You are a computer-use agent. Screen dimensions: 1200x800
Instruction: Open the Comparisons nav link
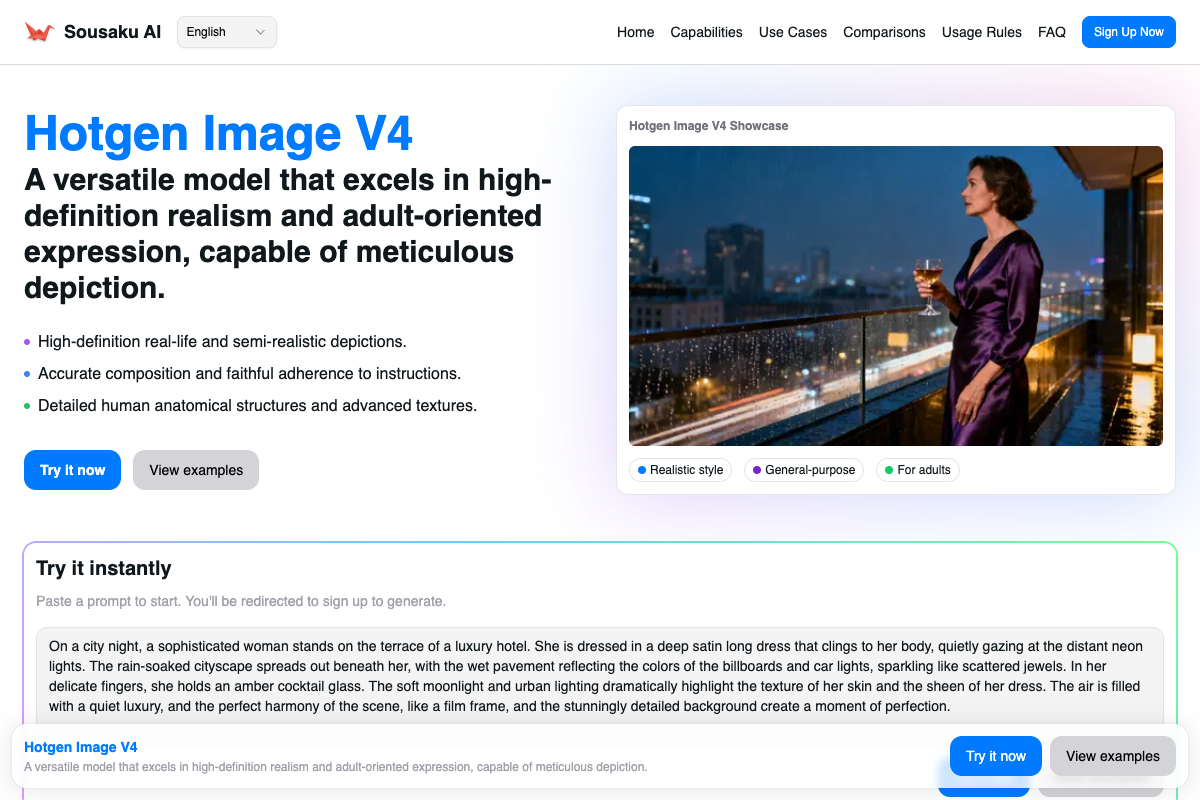point(884,32)
